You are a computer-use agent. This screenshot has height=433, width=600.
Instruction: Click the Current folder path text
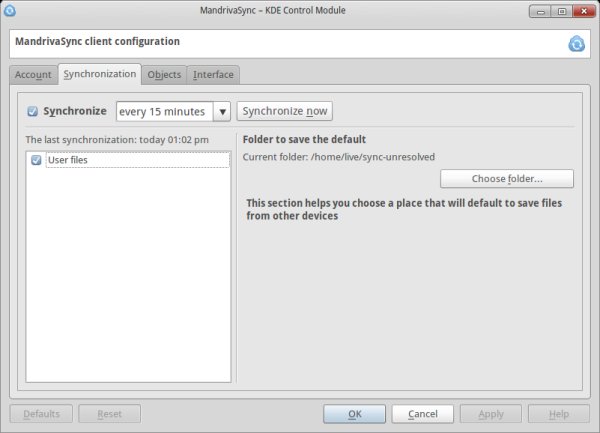tap(339, 157)
